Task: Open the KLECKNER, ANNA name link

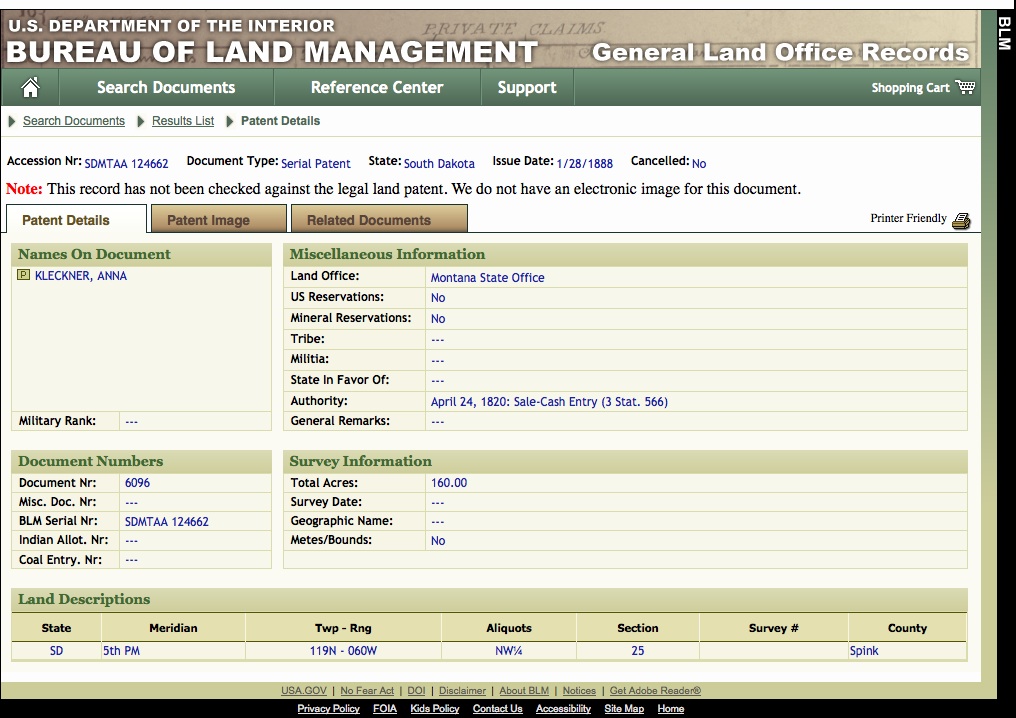Action: click(x=81, y=276)
